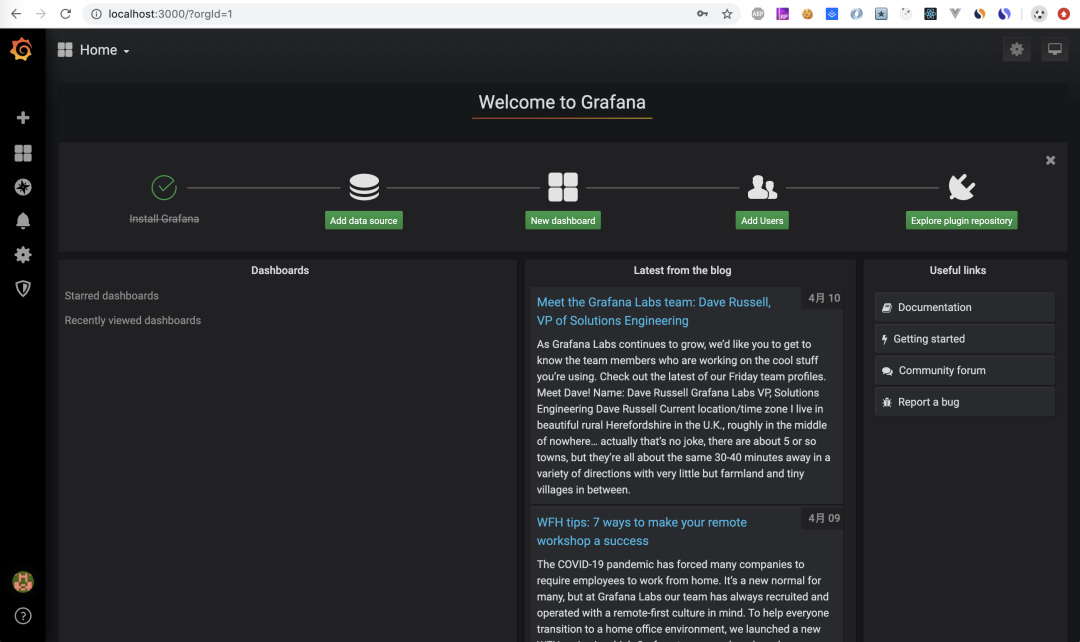Open the Help question mark icon
Viewport: 1080px width, 642px height.
pyautogui.click(x=23, y=616)
